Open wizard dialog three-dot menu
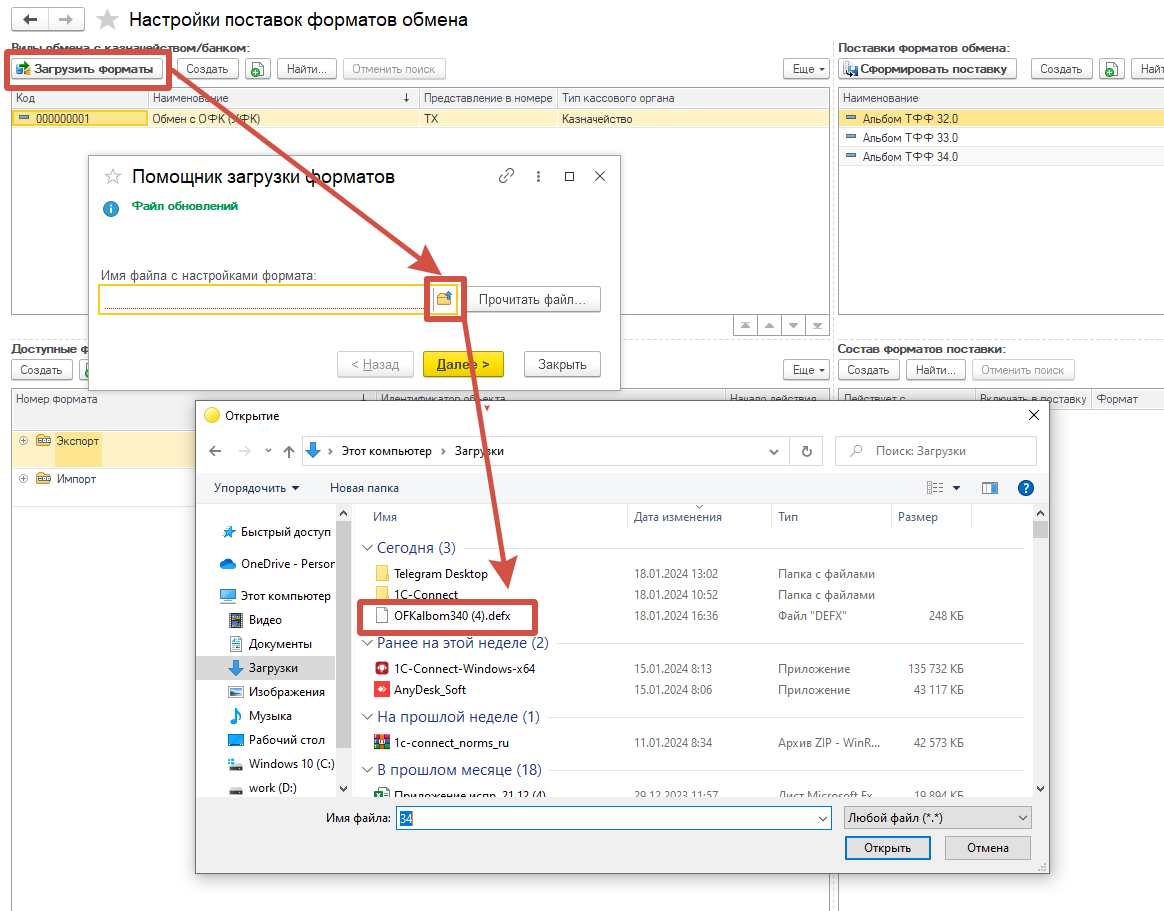This screenshot has height=911, width=1164. click(538, 176)
